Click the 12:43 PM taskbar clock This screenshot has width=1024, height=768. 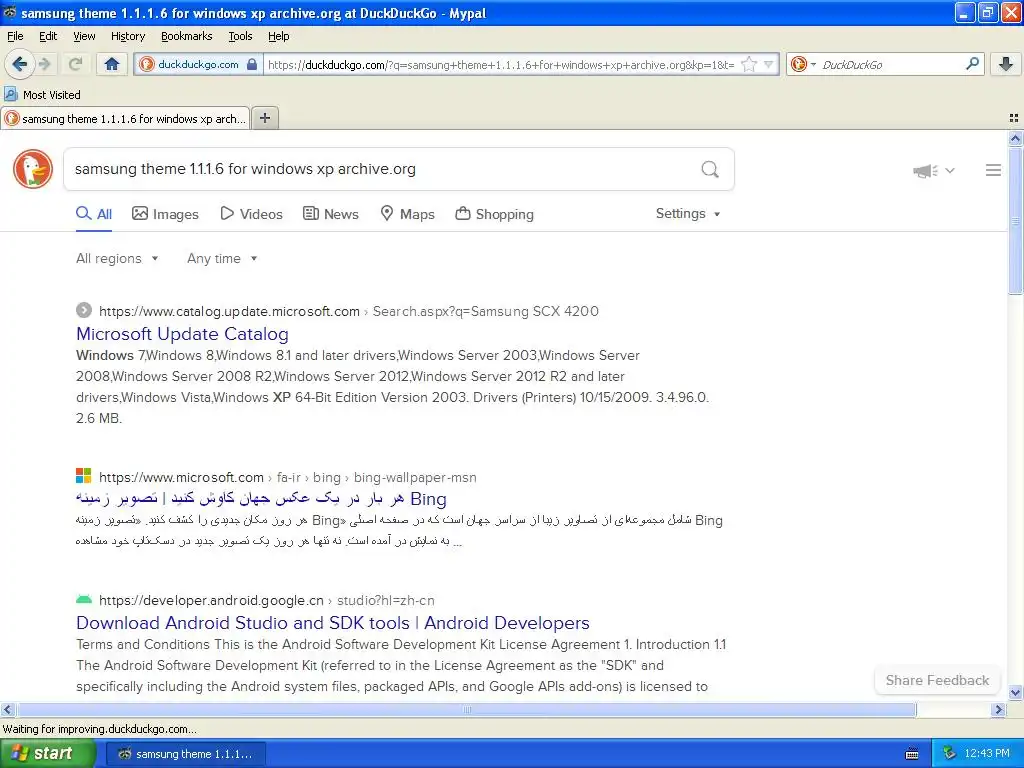[987, 754]
